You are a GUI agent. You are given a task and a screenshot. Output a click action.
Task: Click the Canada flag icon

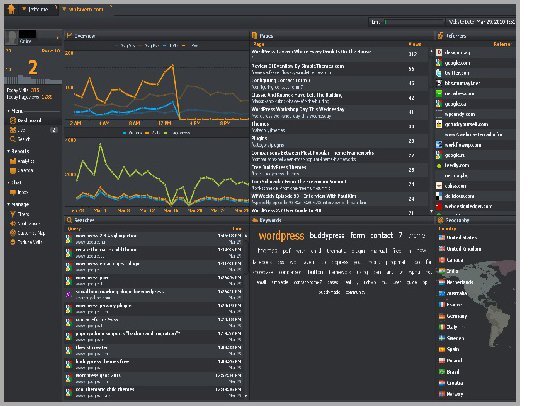coord(442,260)
